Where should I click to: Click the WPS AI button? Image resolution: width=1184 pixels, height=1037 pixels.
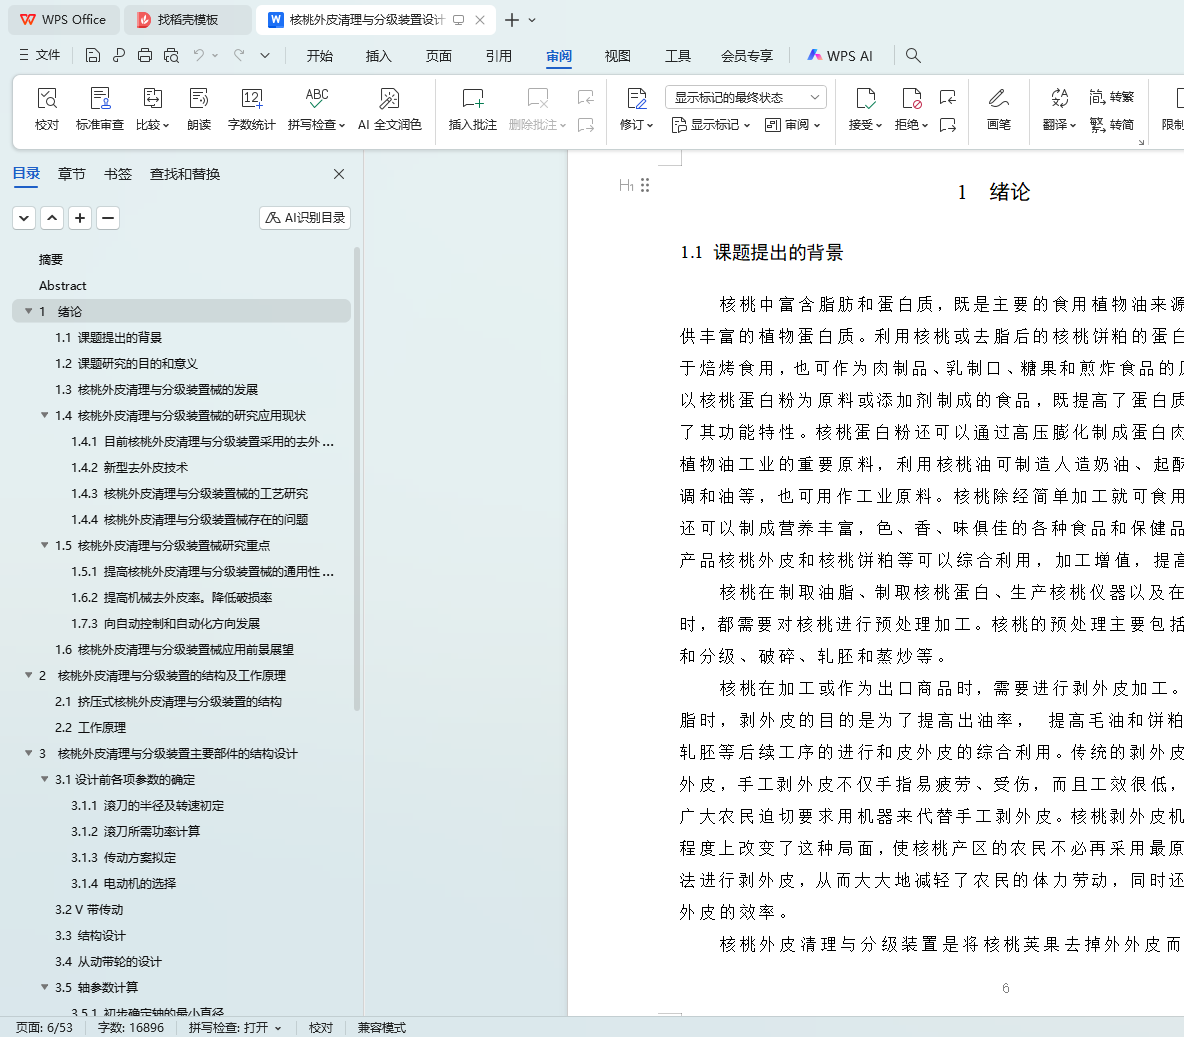click(840, 56)
